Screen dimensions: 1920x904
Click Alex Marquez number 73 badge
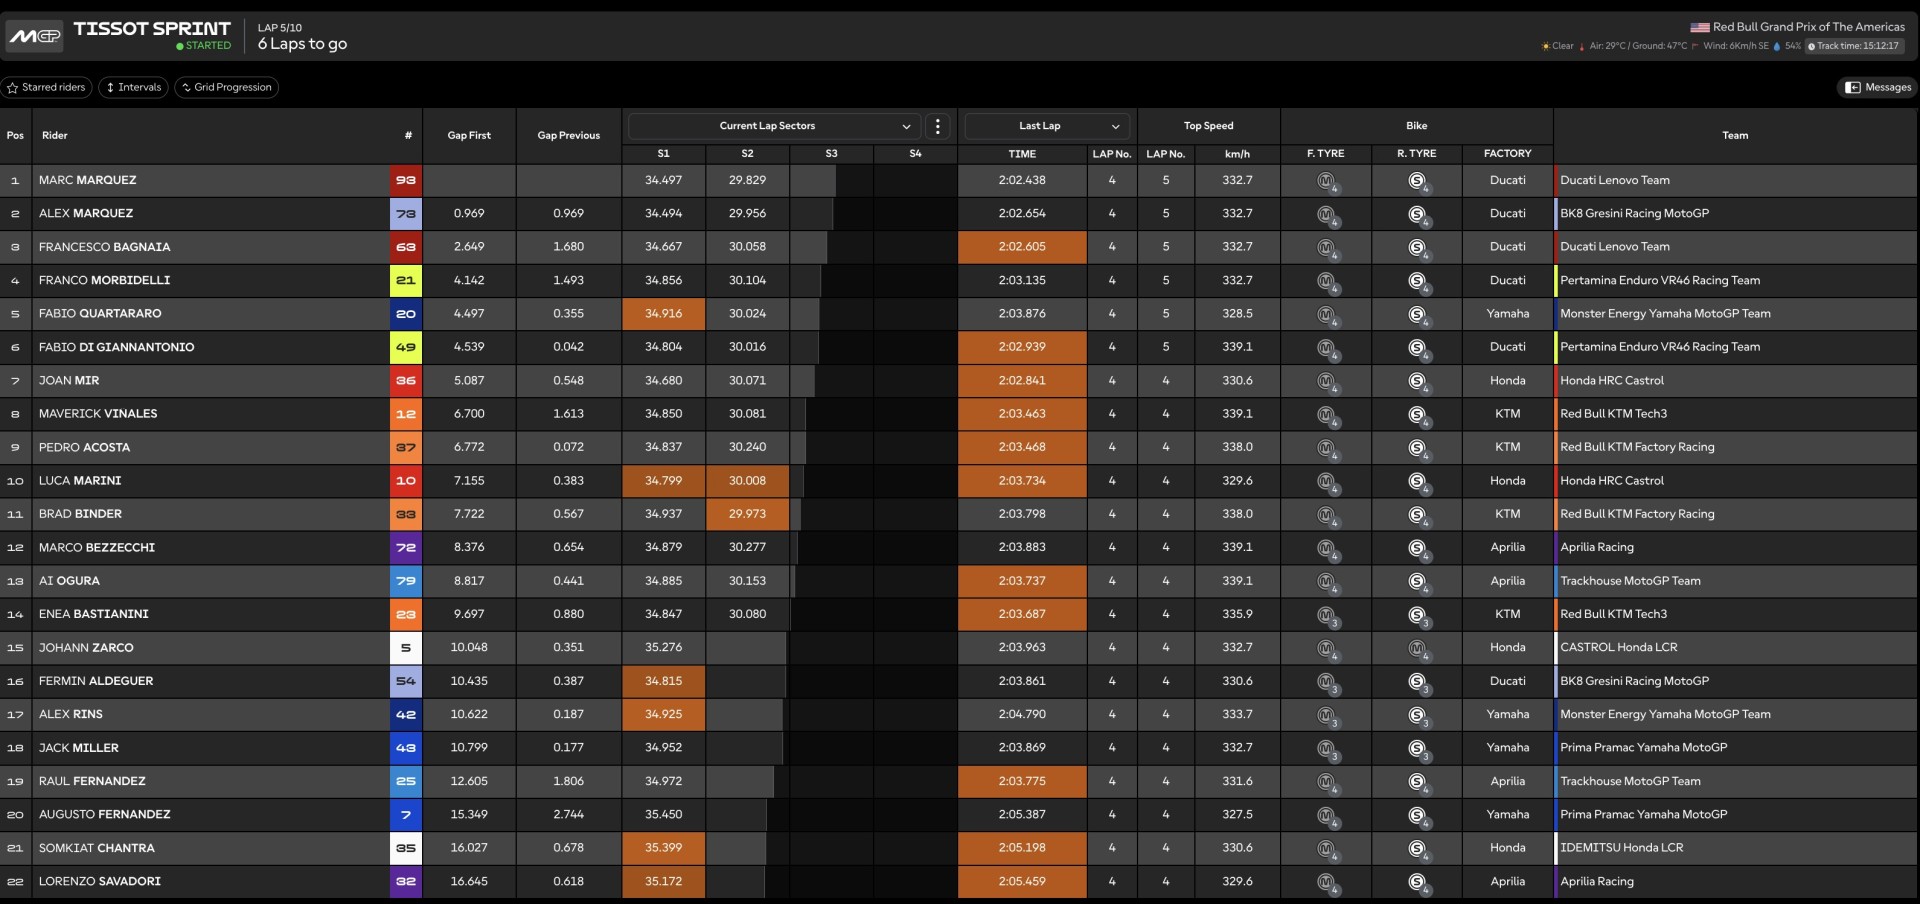tap(405, 214)
